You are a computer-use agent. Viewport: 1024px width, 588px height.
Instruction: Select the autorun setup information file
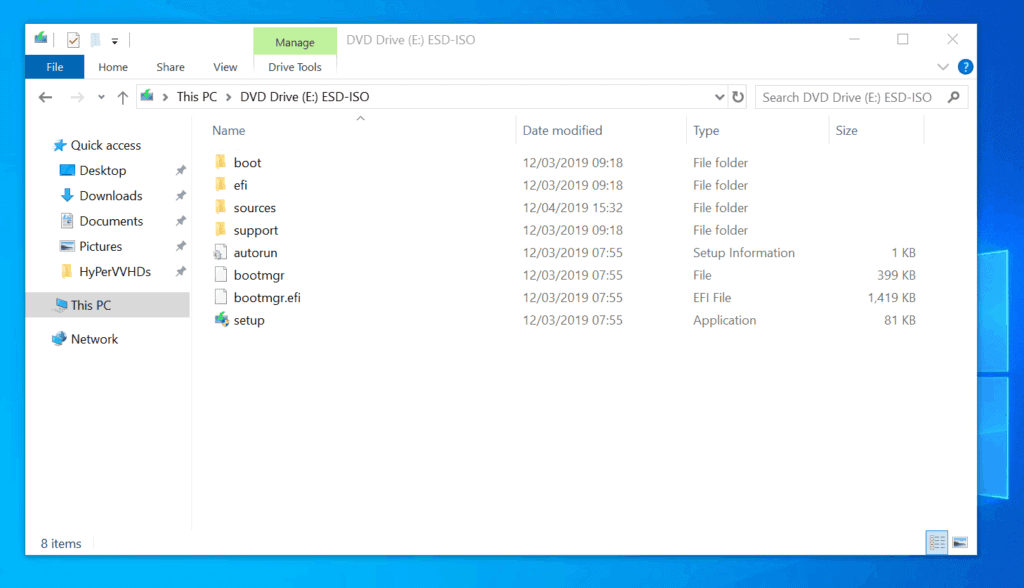coord(253,252)
